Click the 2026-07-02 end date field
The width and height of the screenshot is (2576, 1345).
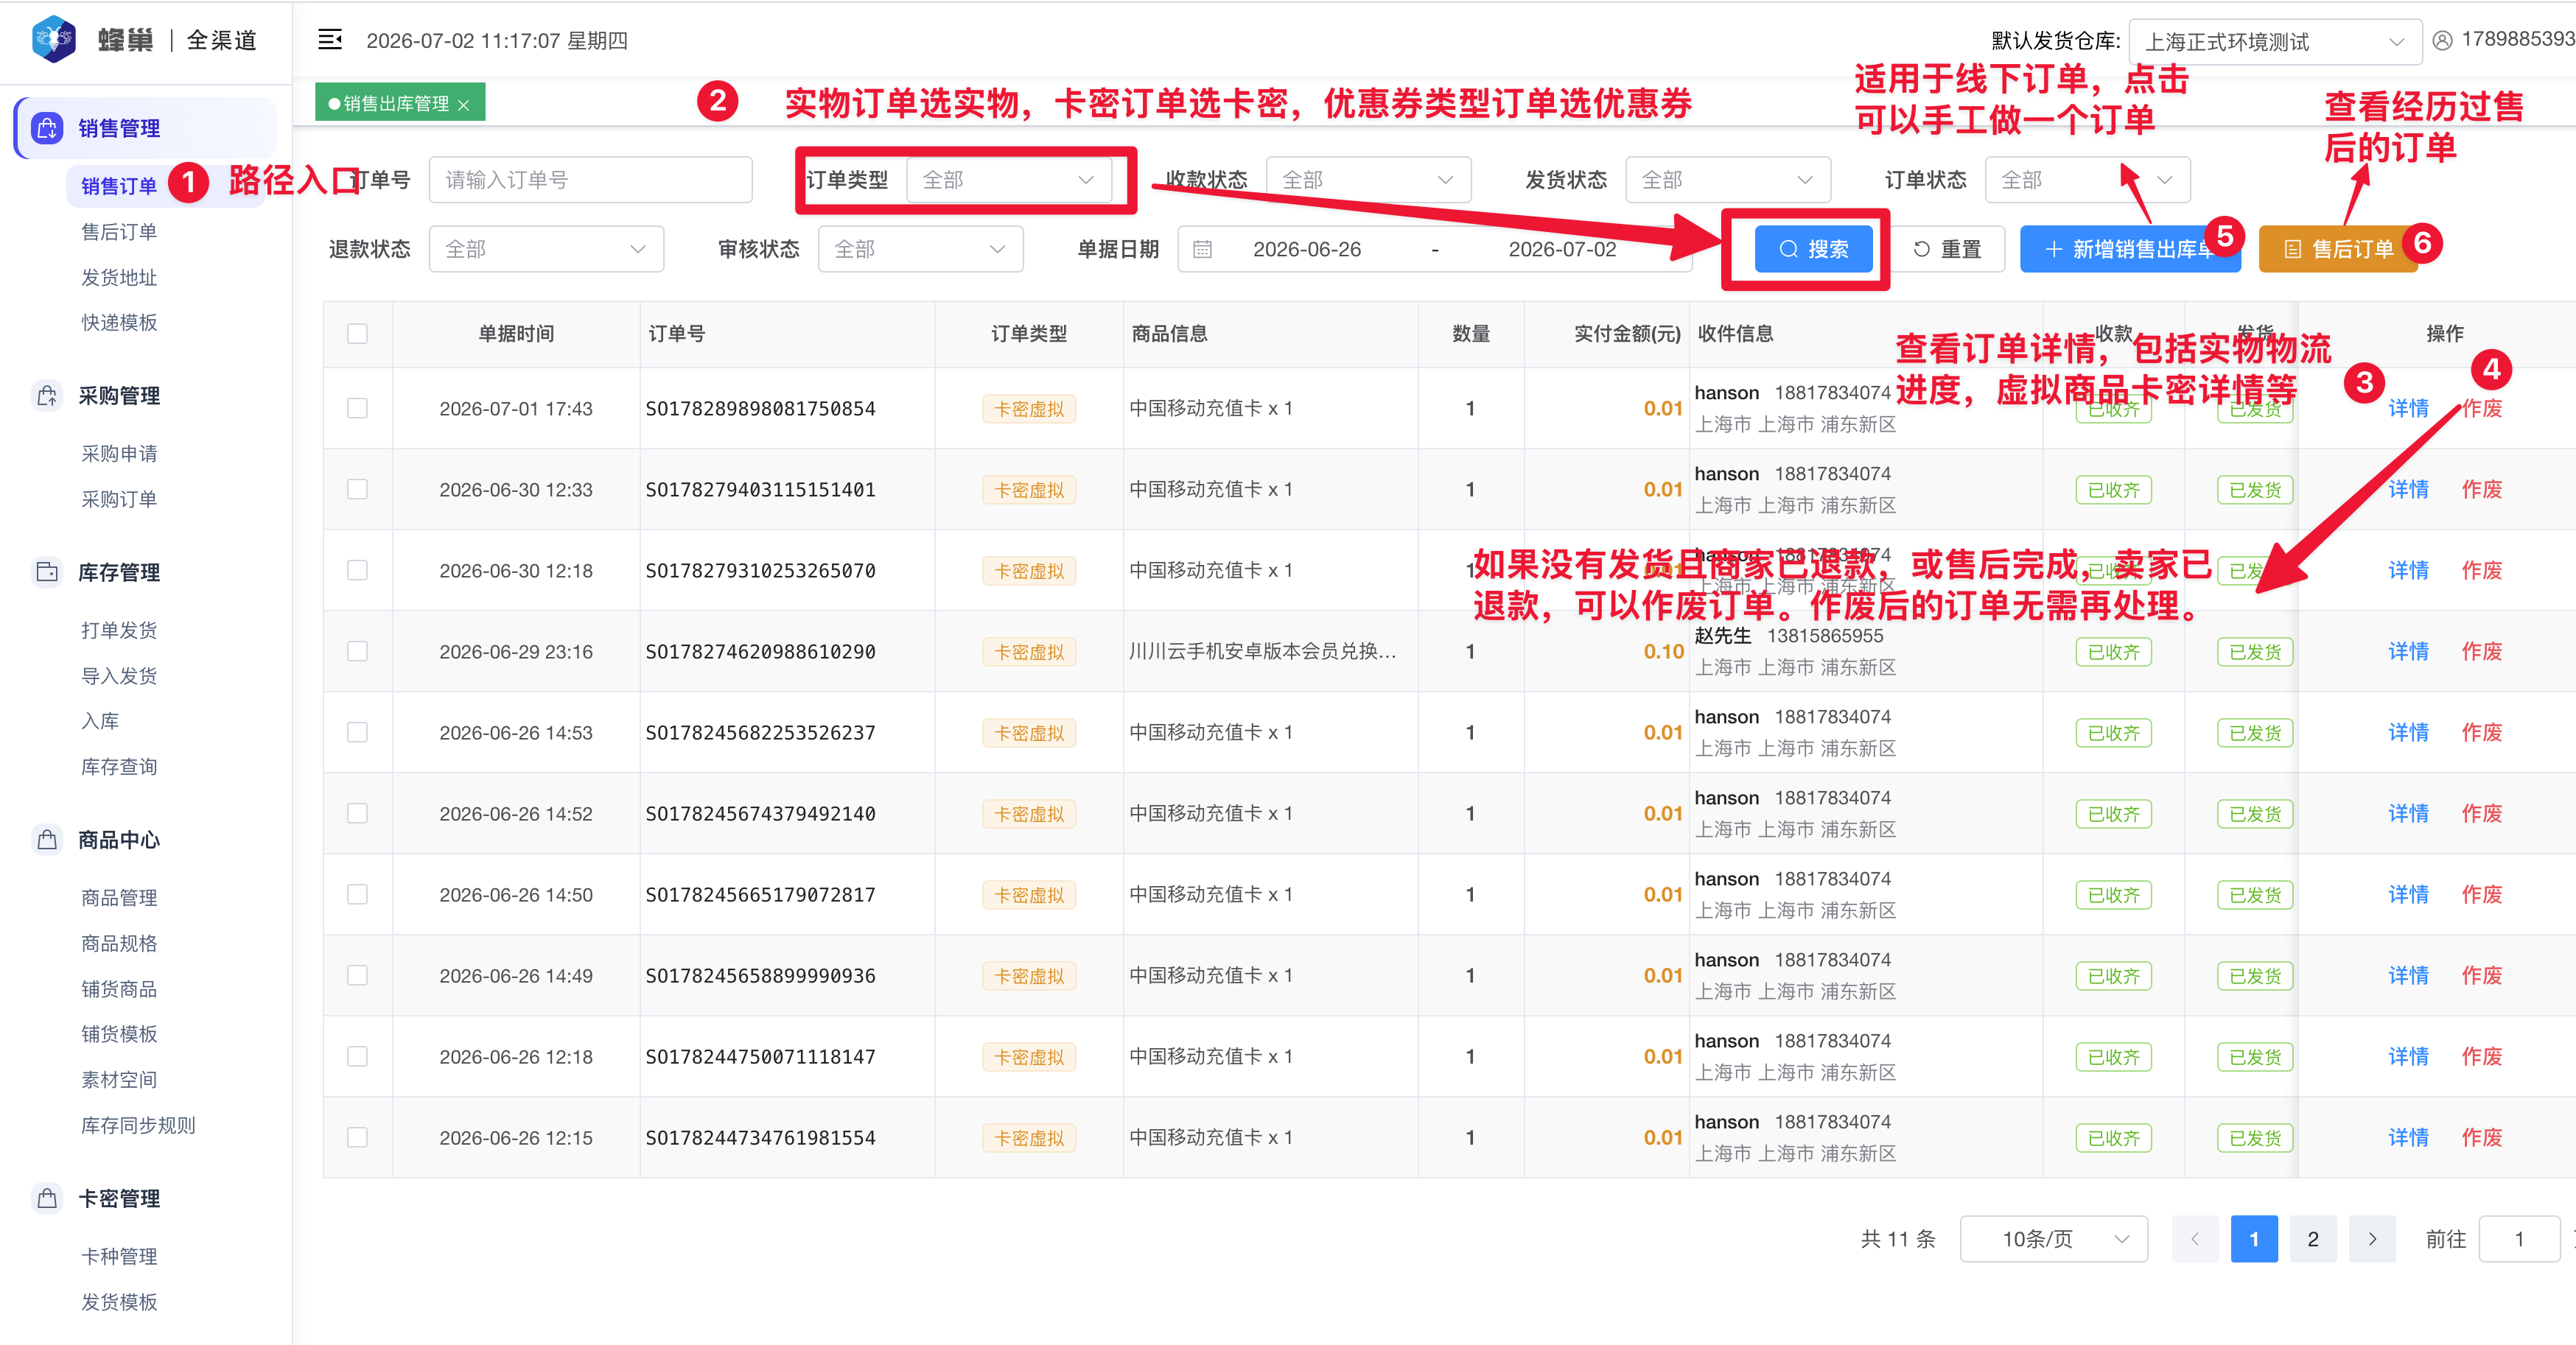1562,249
